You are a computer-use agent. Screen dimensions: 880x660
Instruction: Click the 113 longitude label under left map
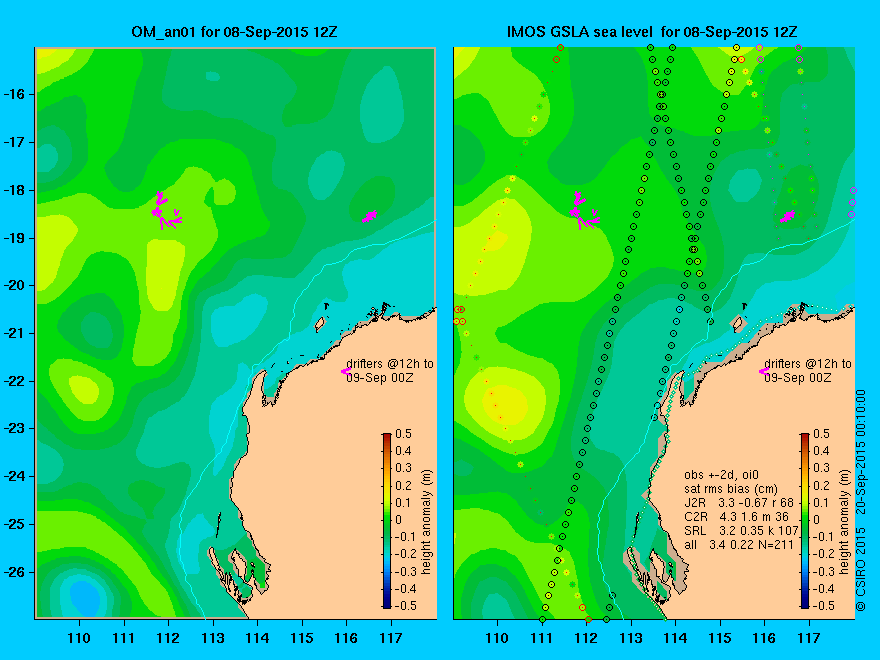213,638
